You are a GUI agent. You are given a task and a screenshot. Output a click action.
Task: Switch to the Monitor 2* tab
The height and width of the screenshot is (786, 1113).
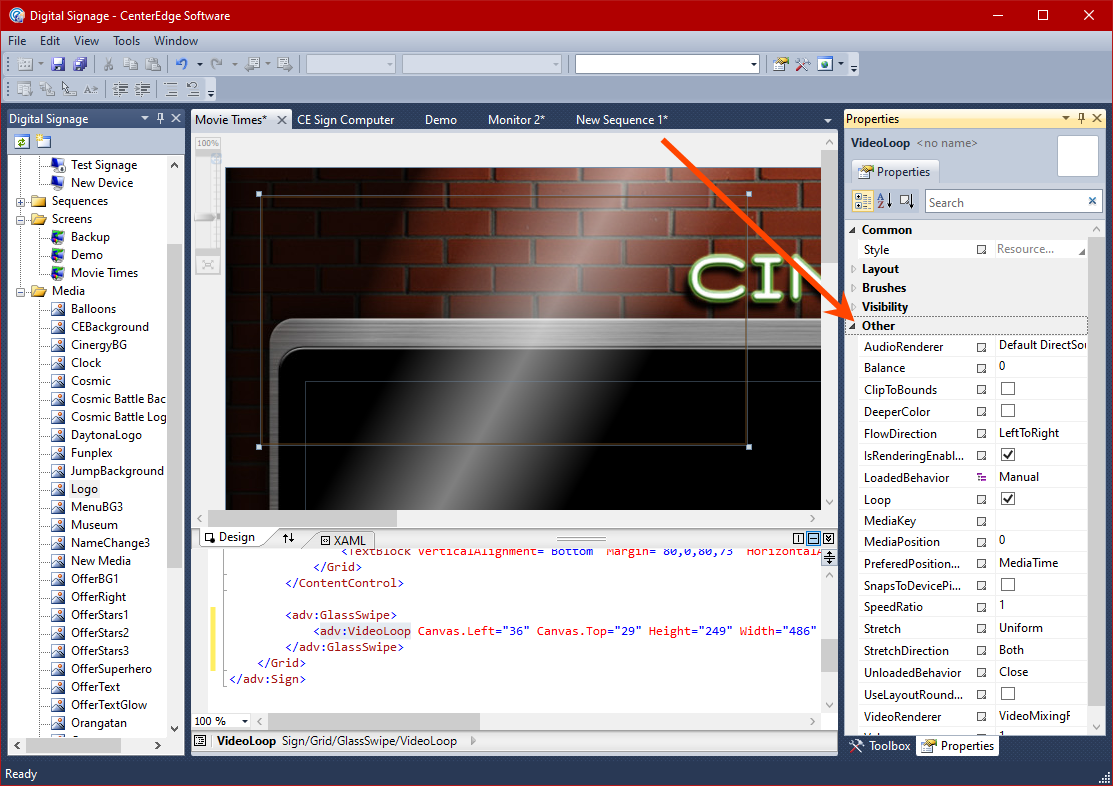click(516, 120)
